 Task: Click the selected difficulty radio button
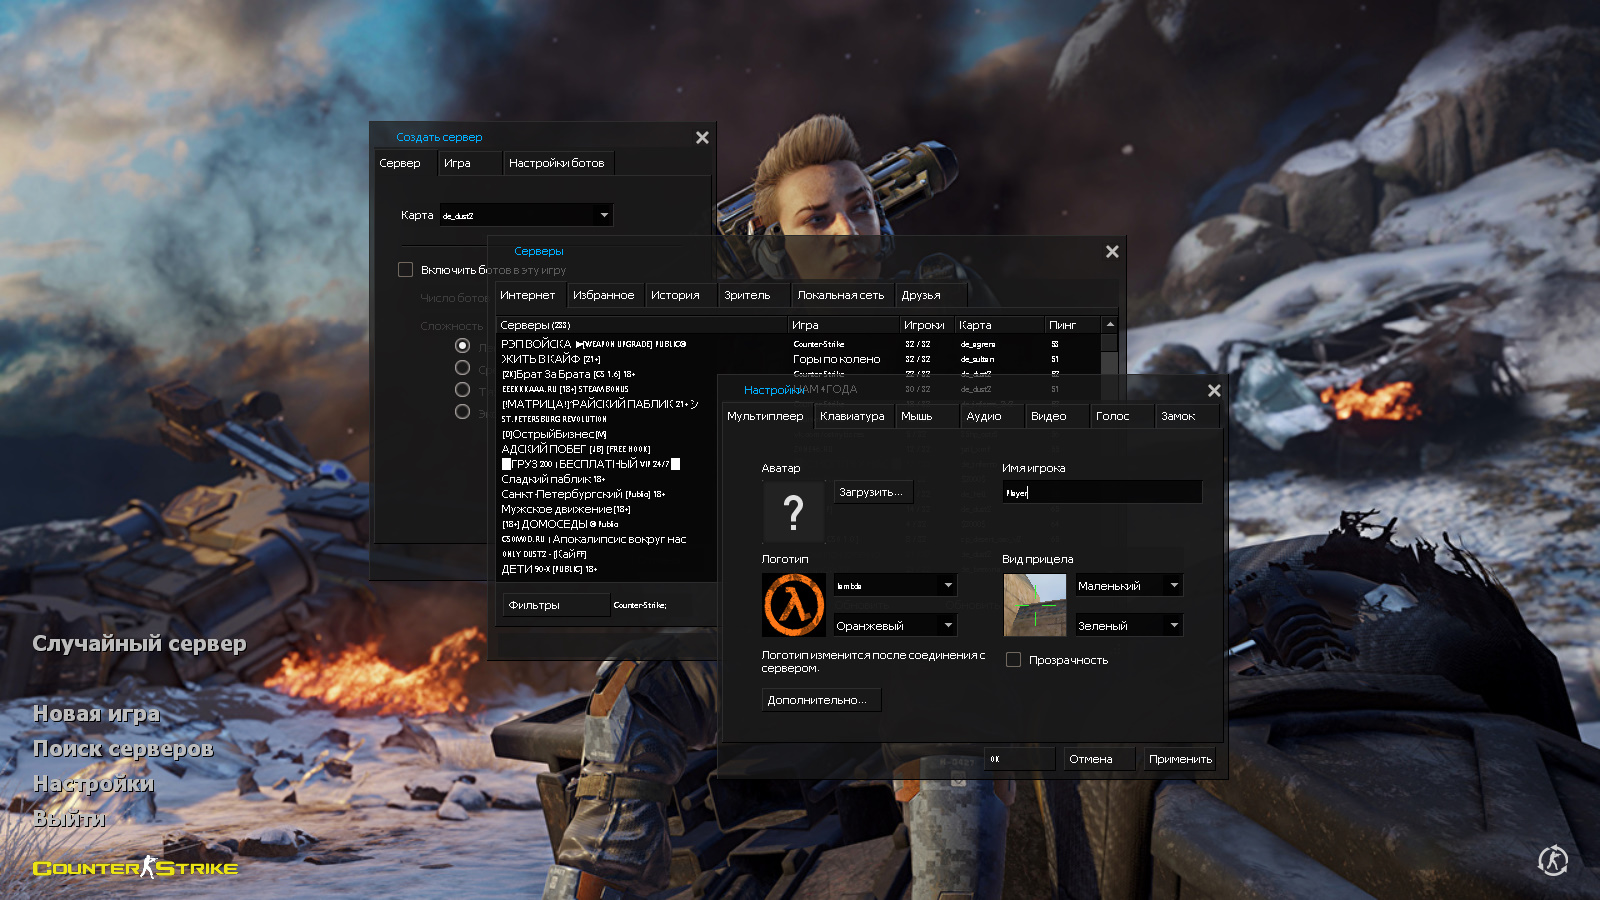click(462, 345)
